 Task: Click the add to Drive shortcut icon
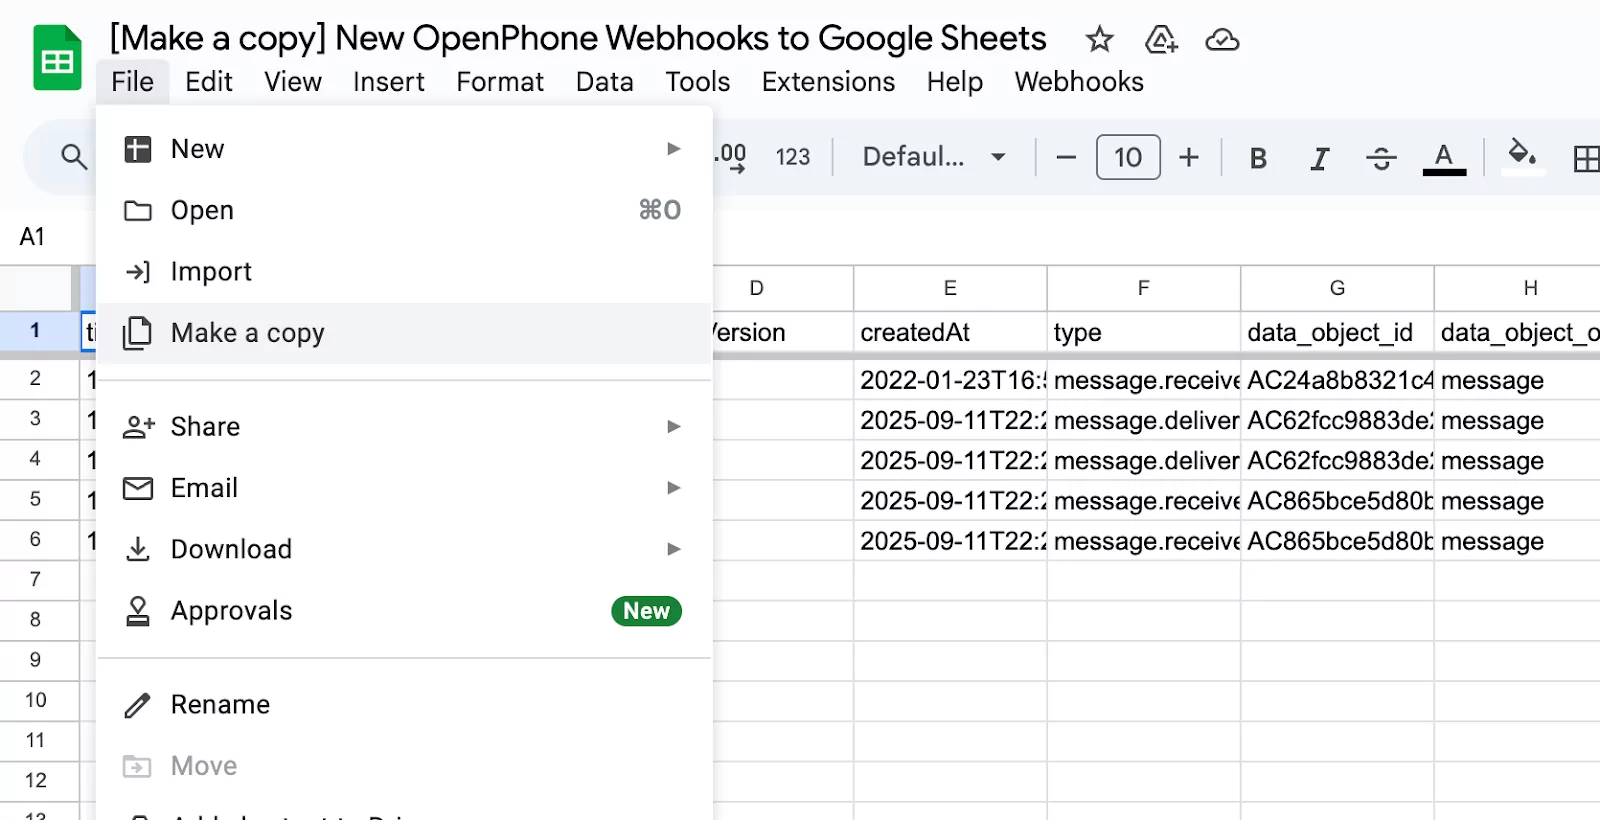[x=1161, y=39]
